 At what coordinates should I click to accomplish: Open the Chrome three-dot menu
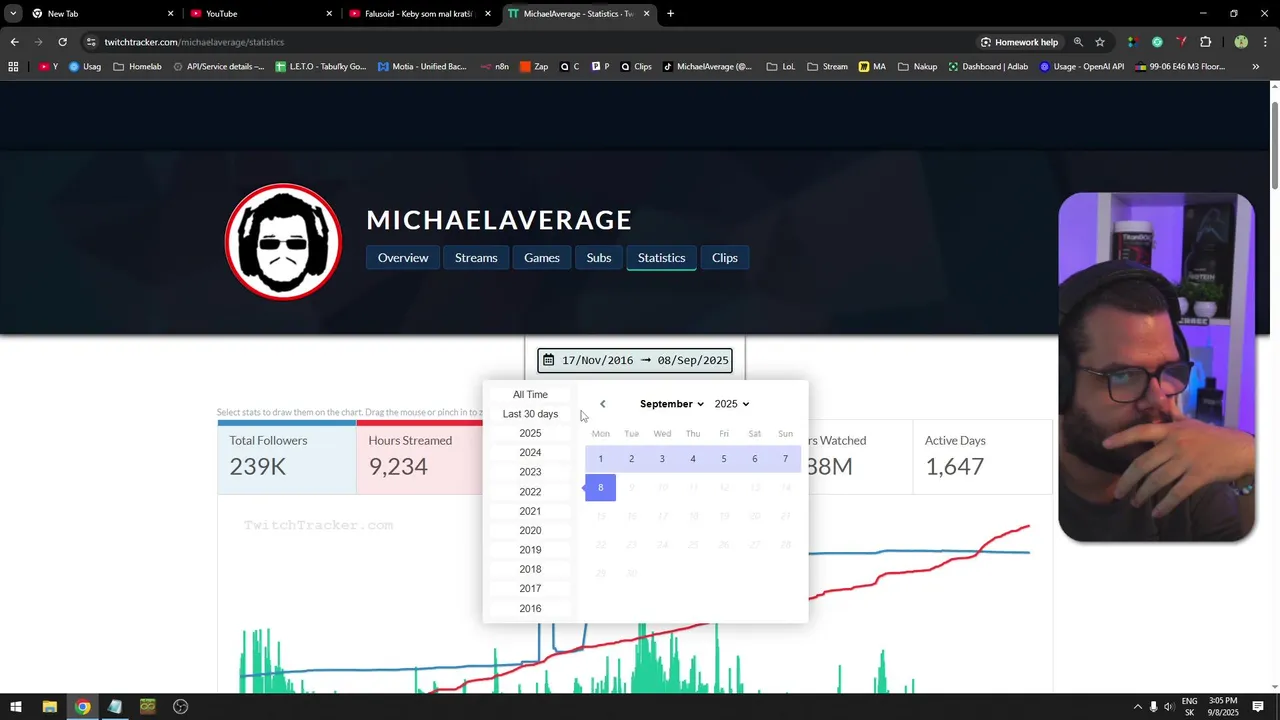[1264, 42]
